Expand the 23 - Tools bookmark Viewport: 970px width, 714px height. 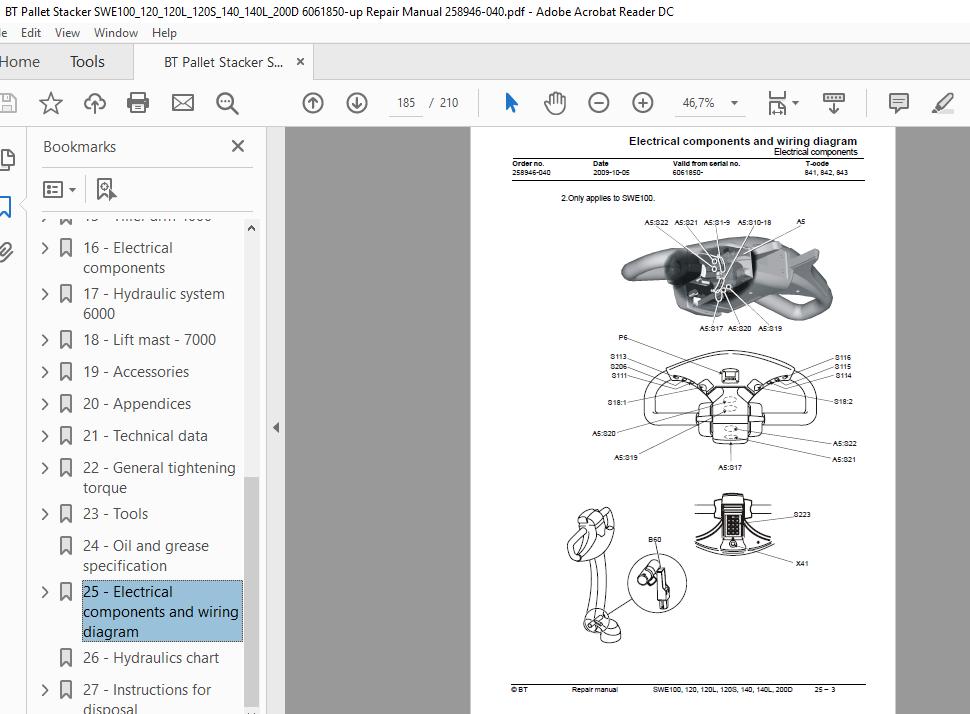click(45, 514)
